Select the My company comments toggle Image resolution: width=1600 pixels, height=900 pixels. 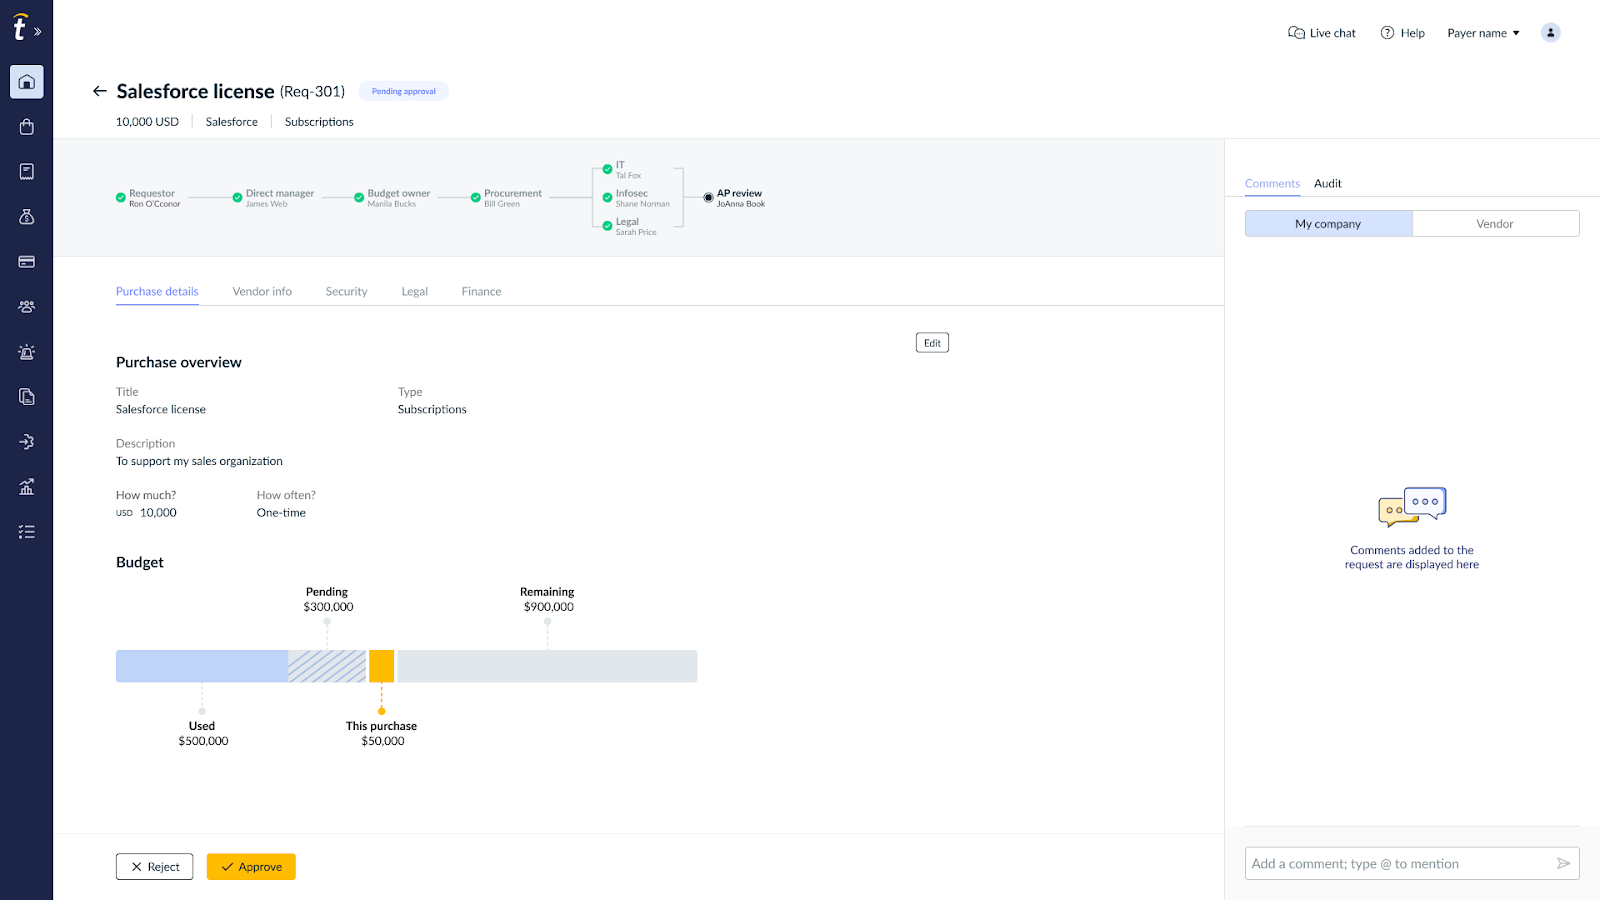pyautogui.click(x=1328, y=224)
